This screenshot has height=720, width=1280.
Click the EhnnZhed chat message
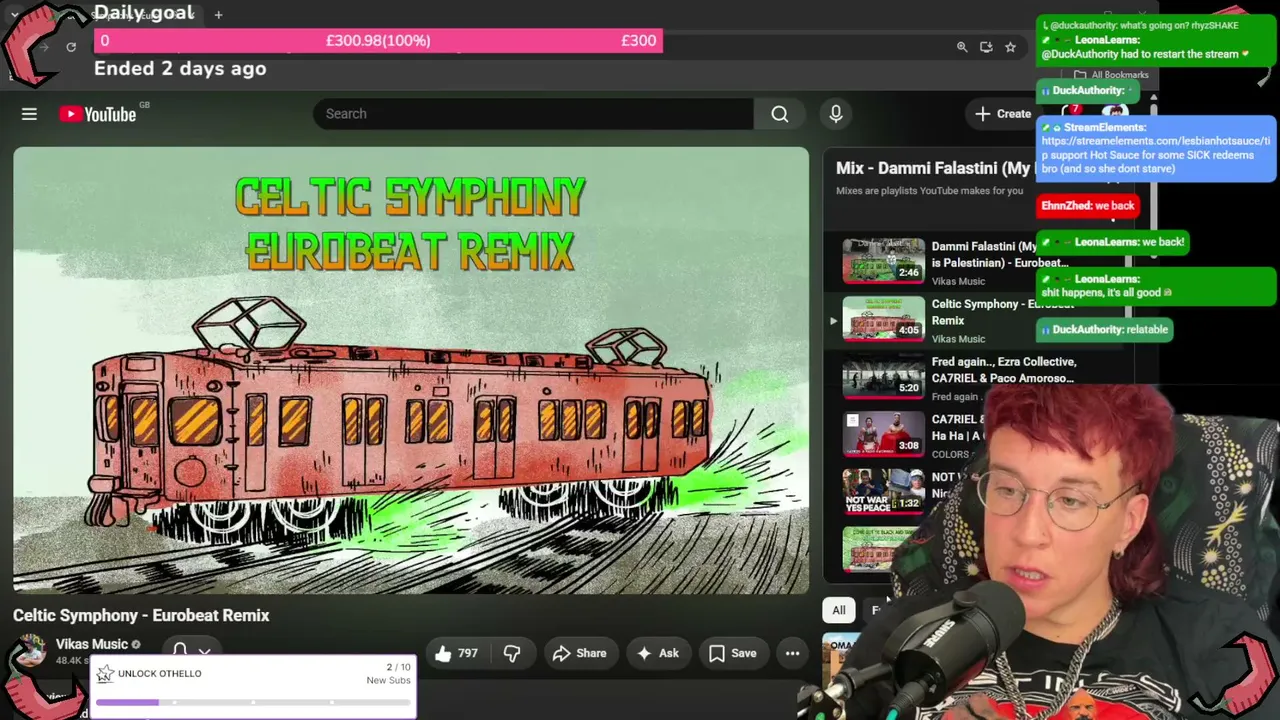pos(1087,206)
